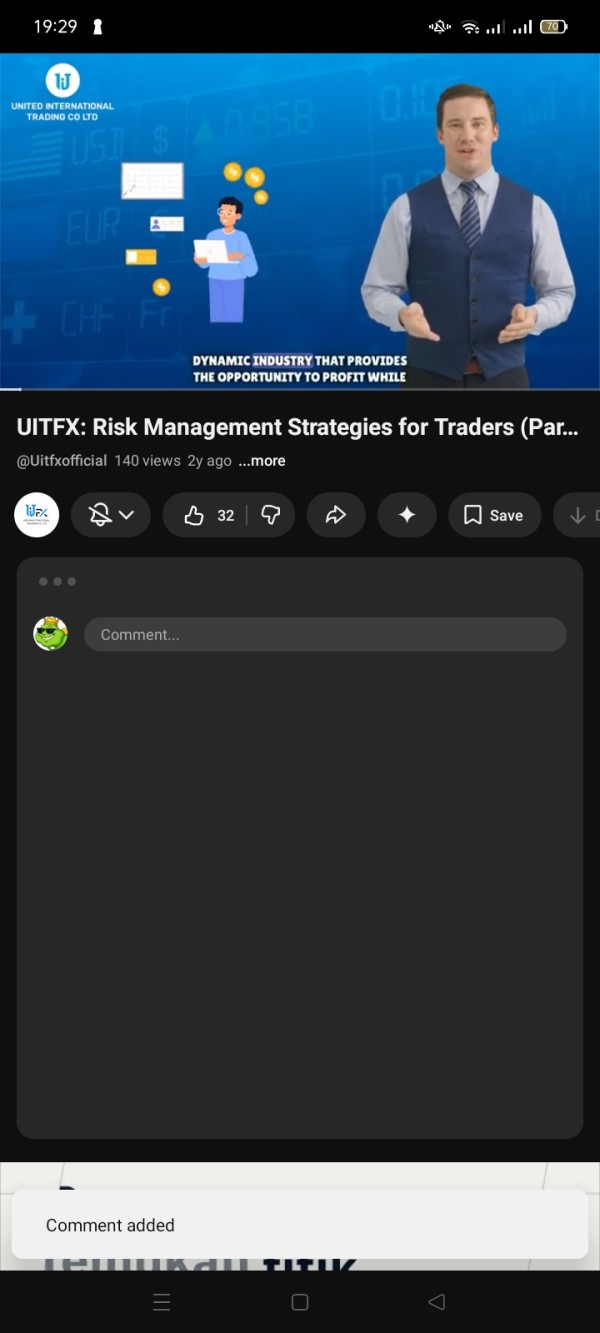Tap the thumbs down dislike icon
Screen dimensions: 600x1333
click(x=271, y=515)
